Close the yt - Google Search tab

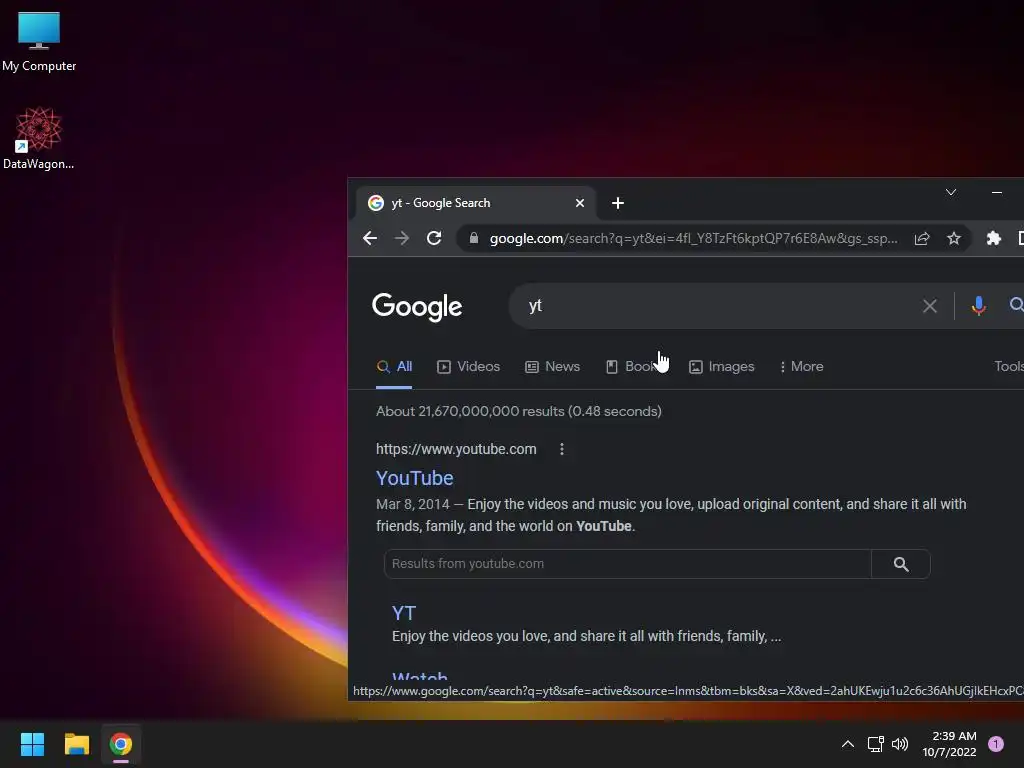(579, 203)
